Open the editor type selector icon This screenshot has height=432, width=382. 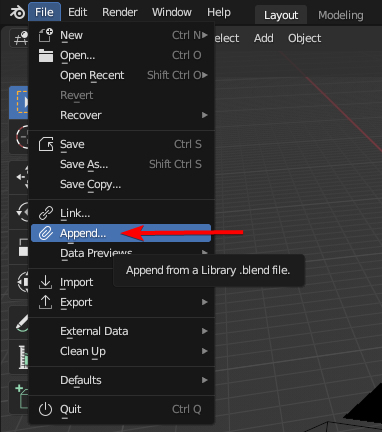20,38
